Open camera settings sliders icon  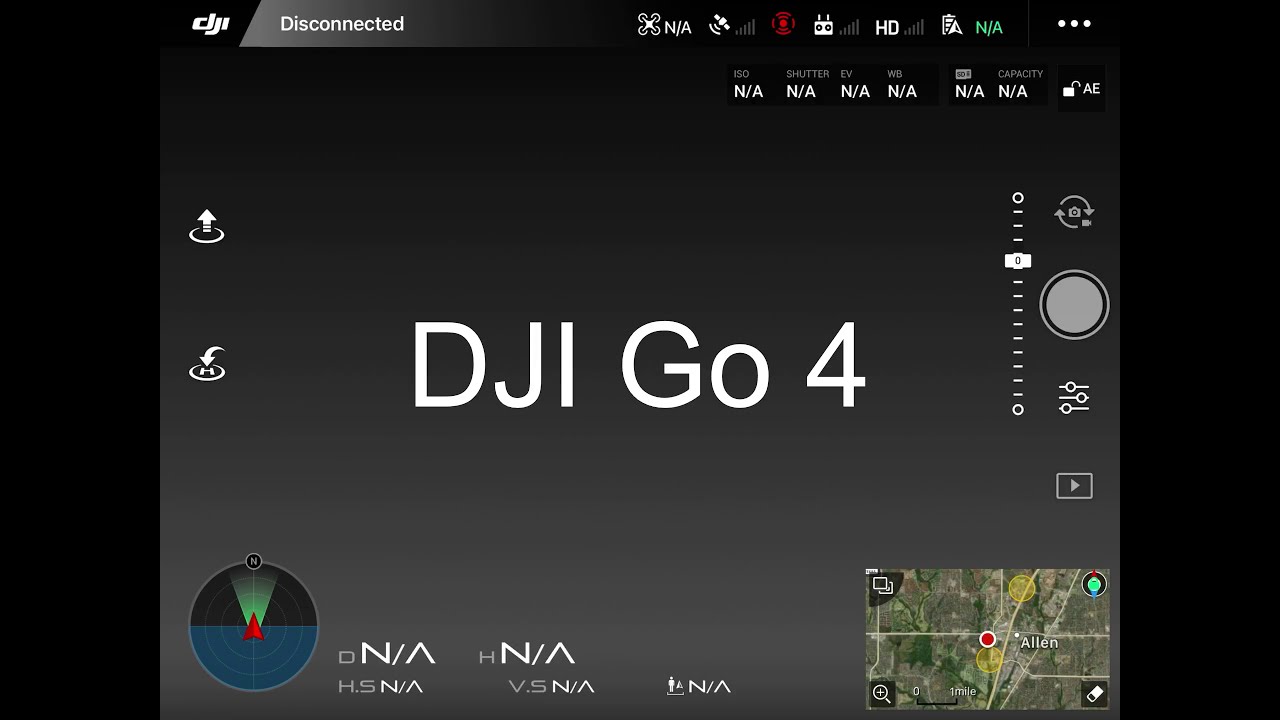pos(1074,397)
